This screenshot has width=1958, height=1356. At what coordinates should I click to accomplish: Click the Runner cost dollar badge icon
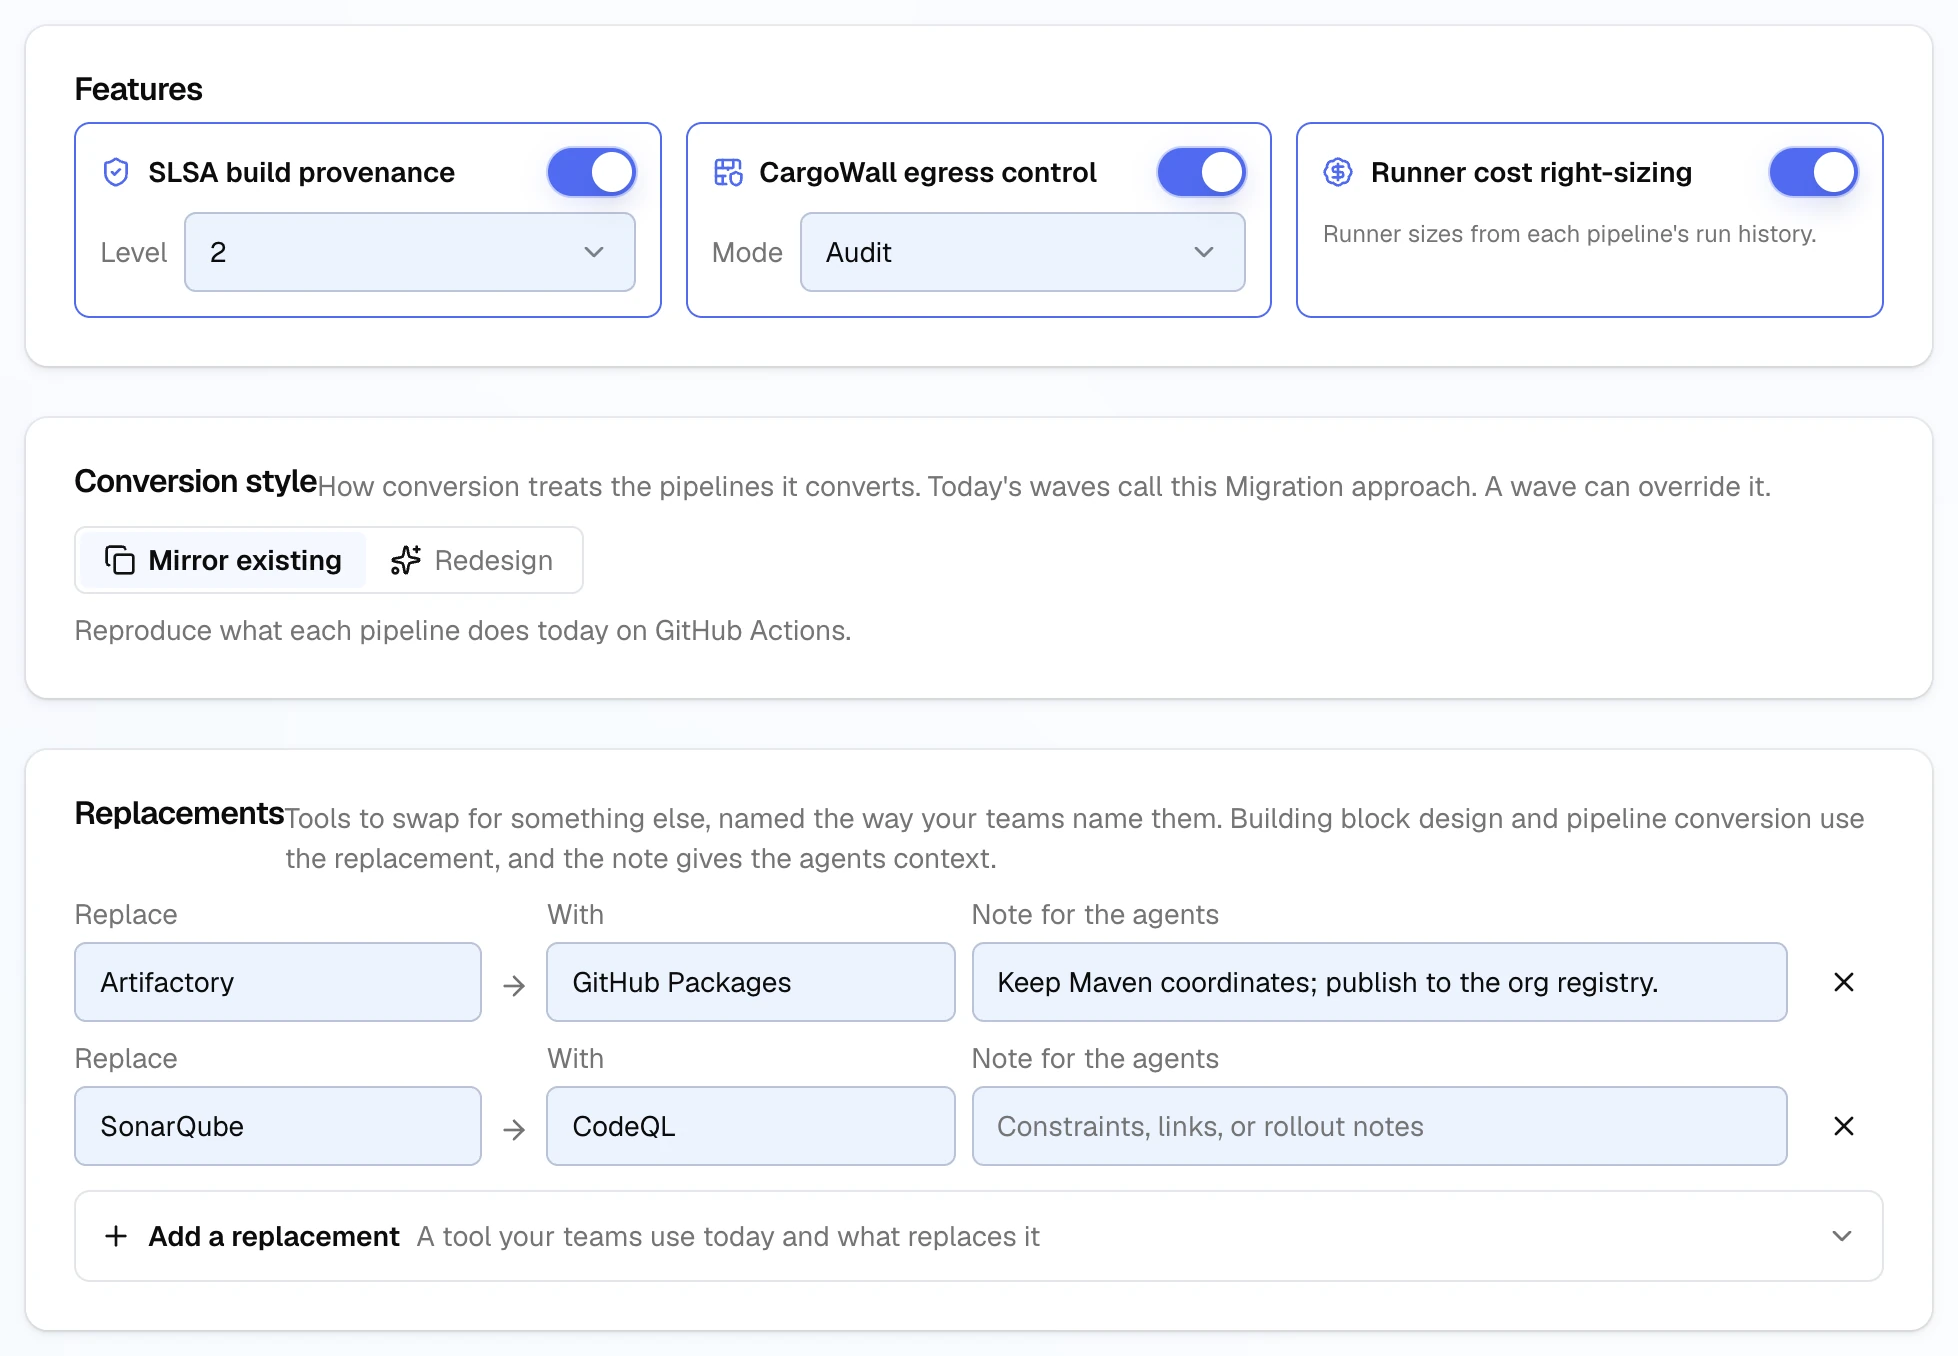[1338, 173]
